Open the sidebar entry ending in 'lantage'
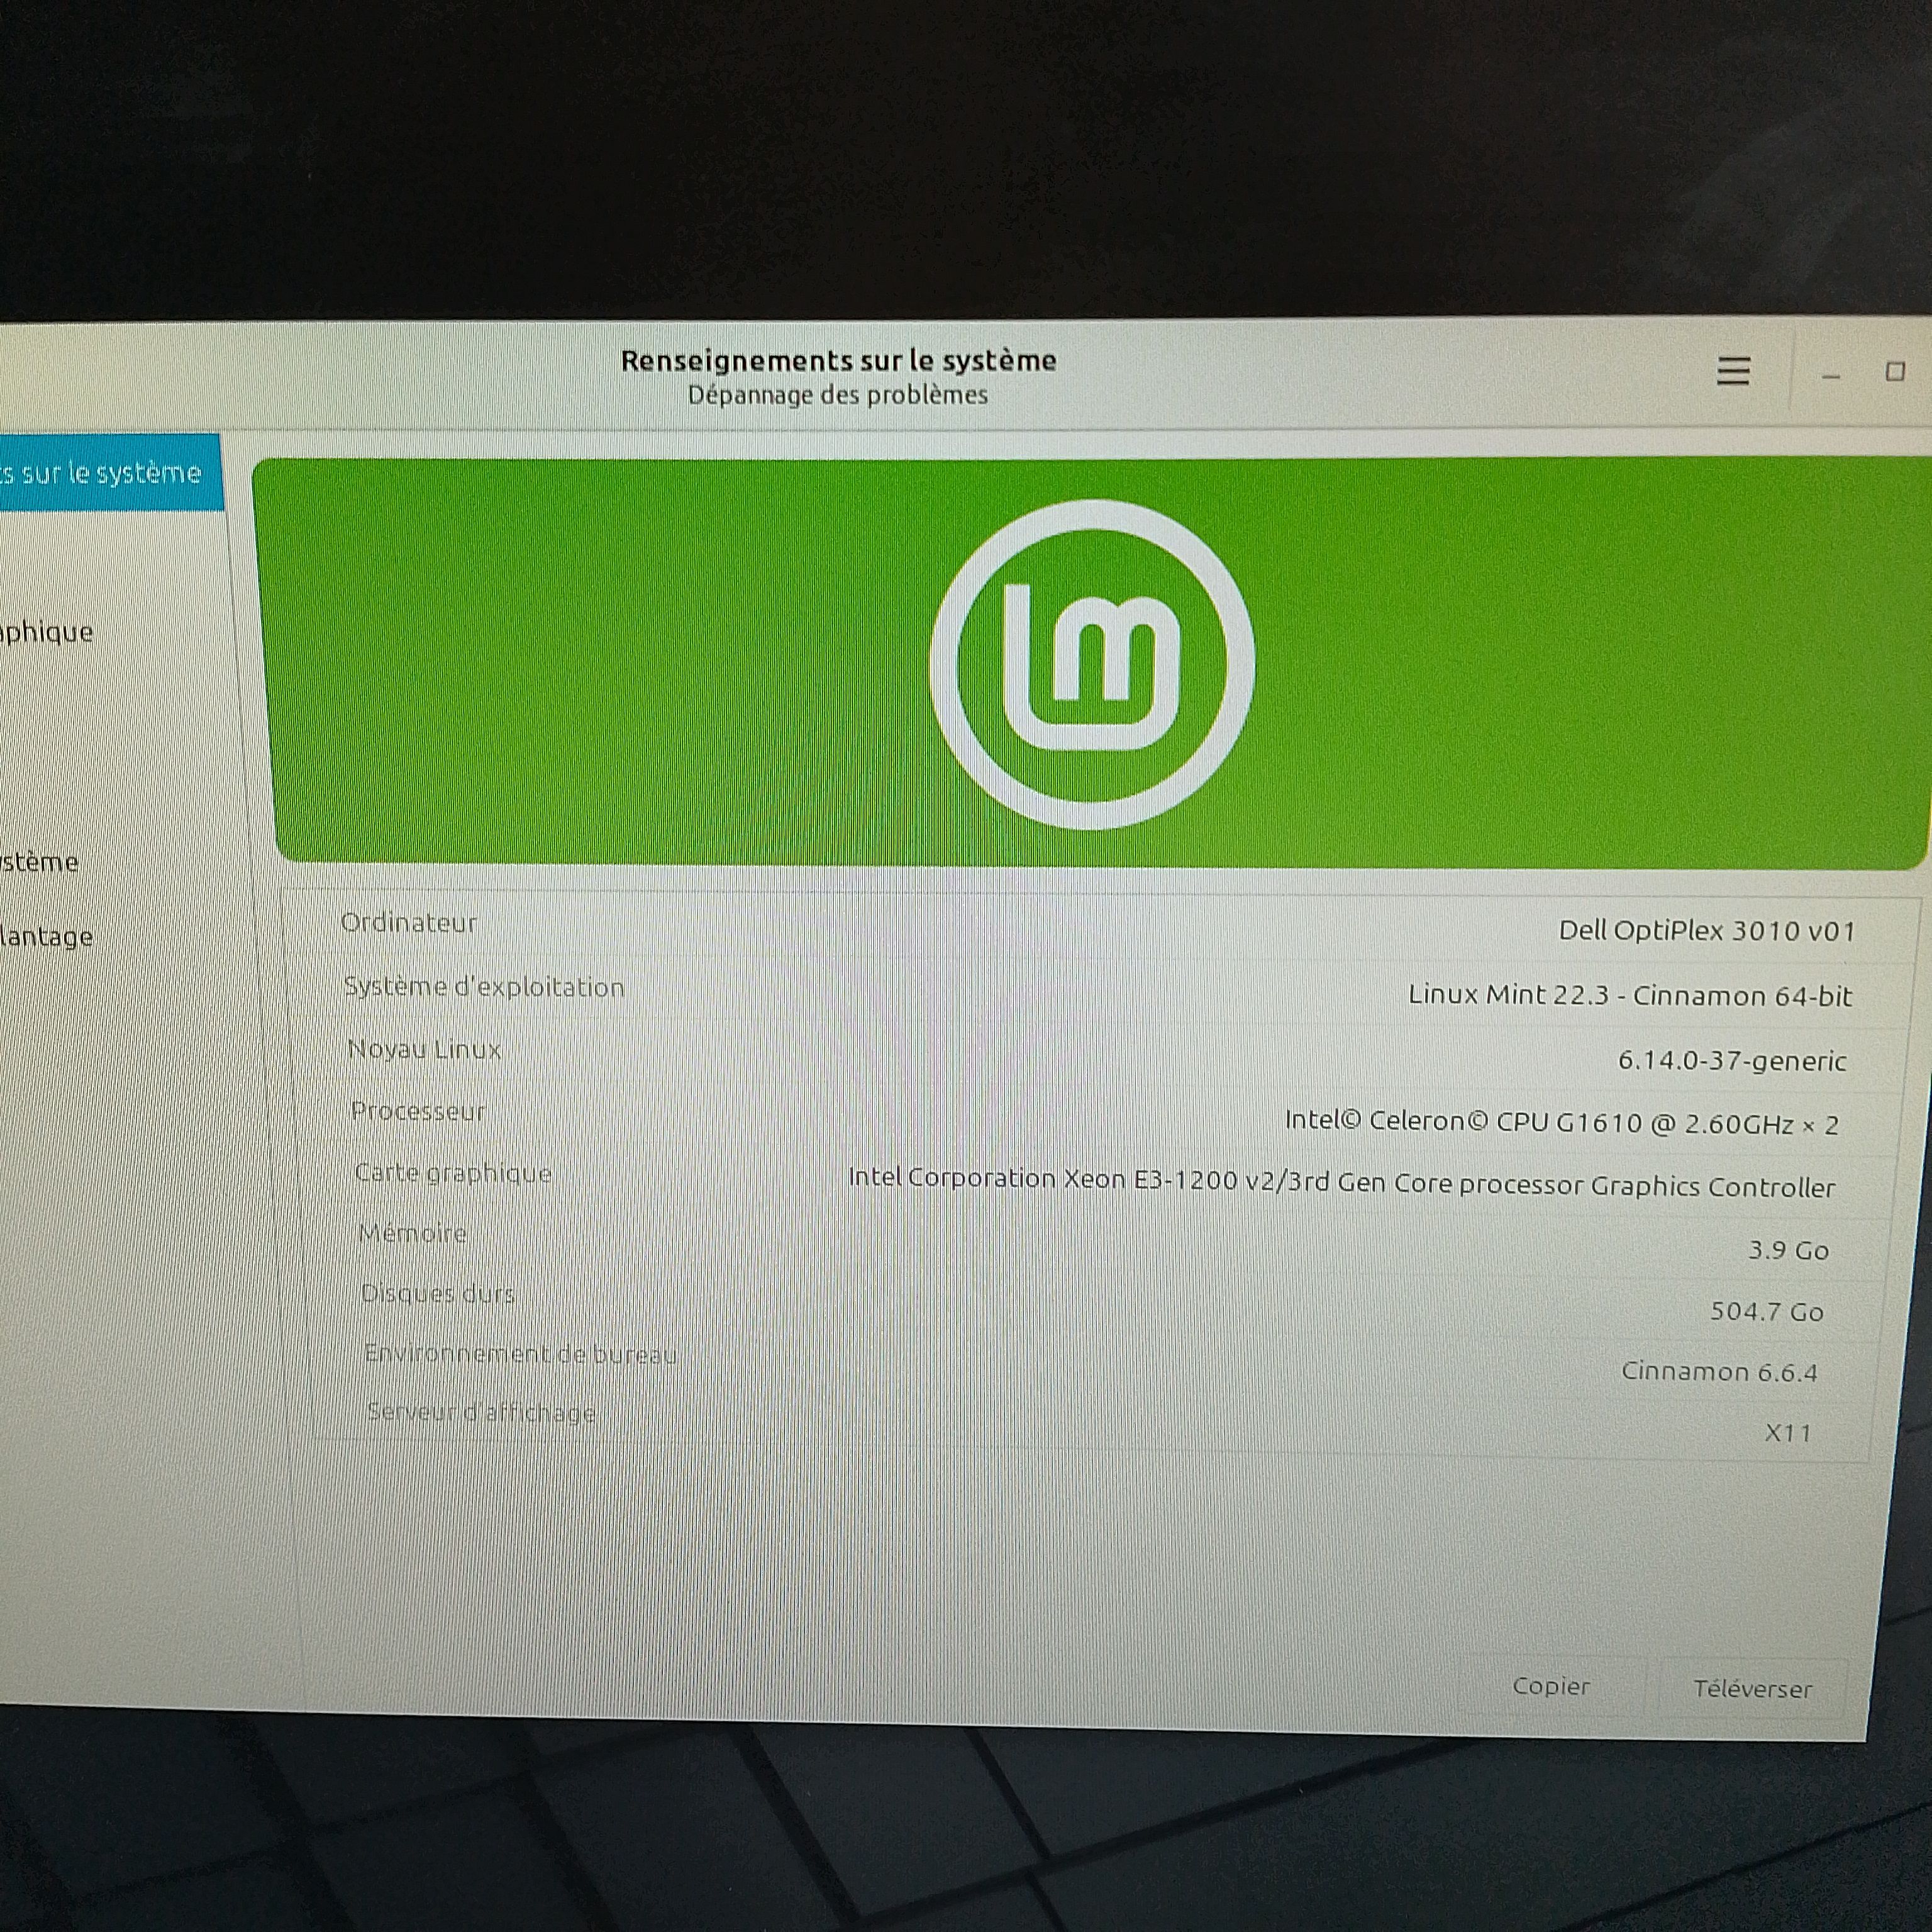The height and width of the screenshot is (1932, 1932). coord(47,937)
